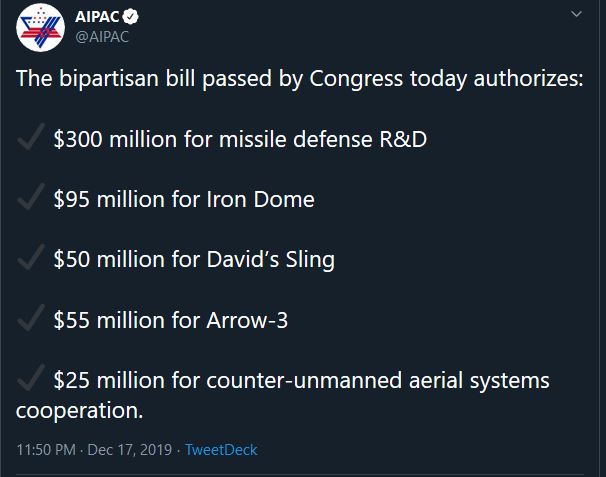
Task: Click the "$25 million for counter-unmanned" text
Action: pyautogui.click(x=301, y=381)
